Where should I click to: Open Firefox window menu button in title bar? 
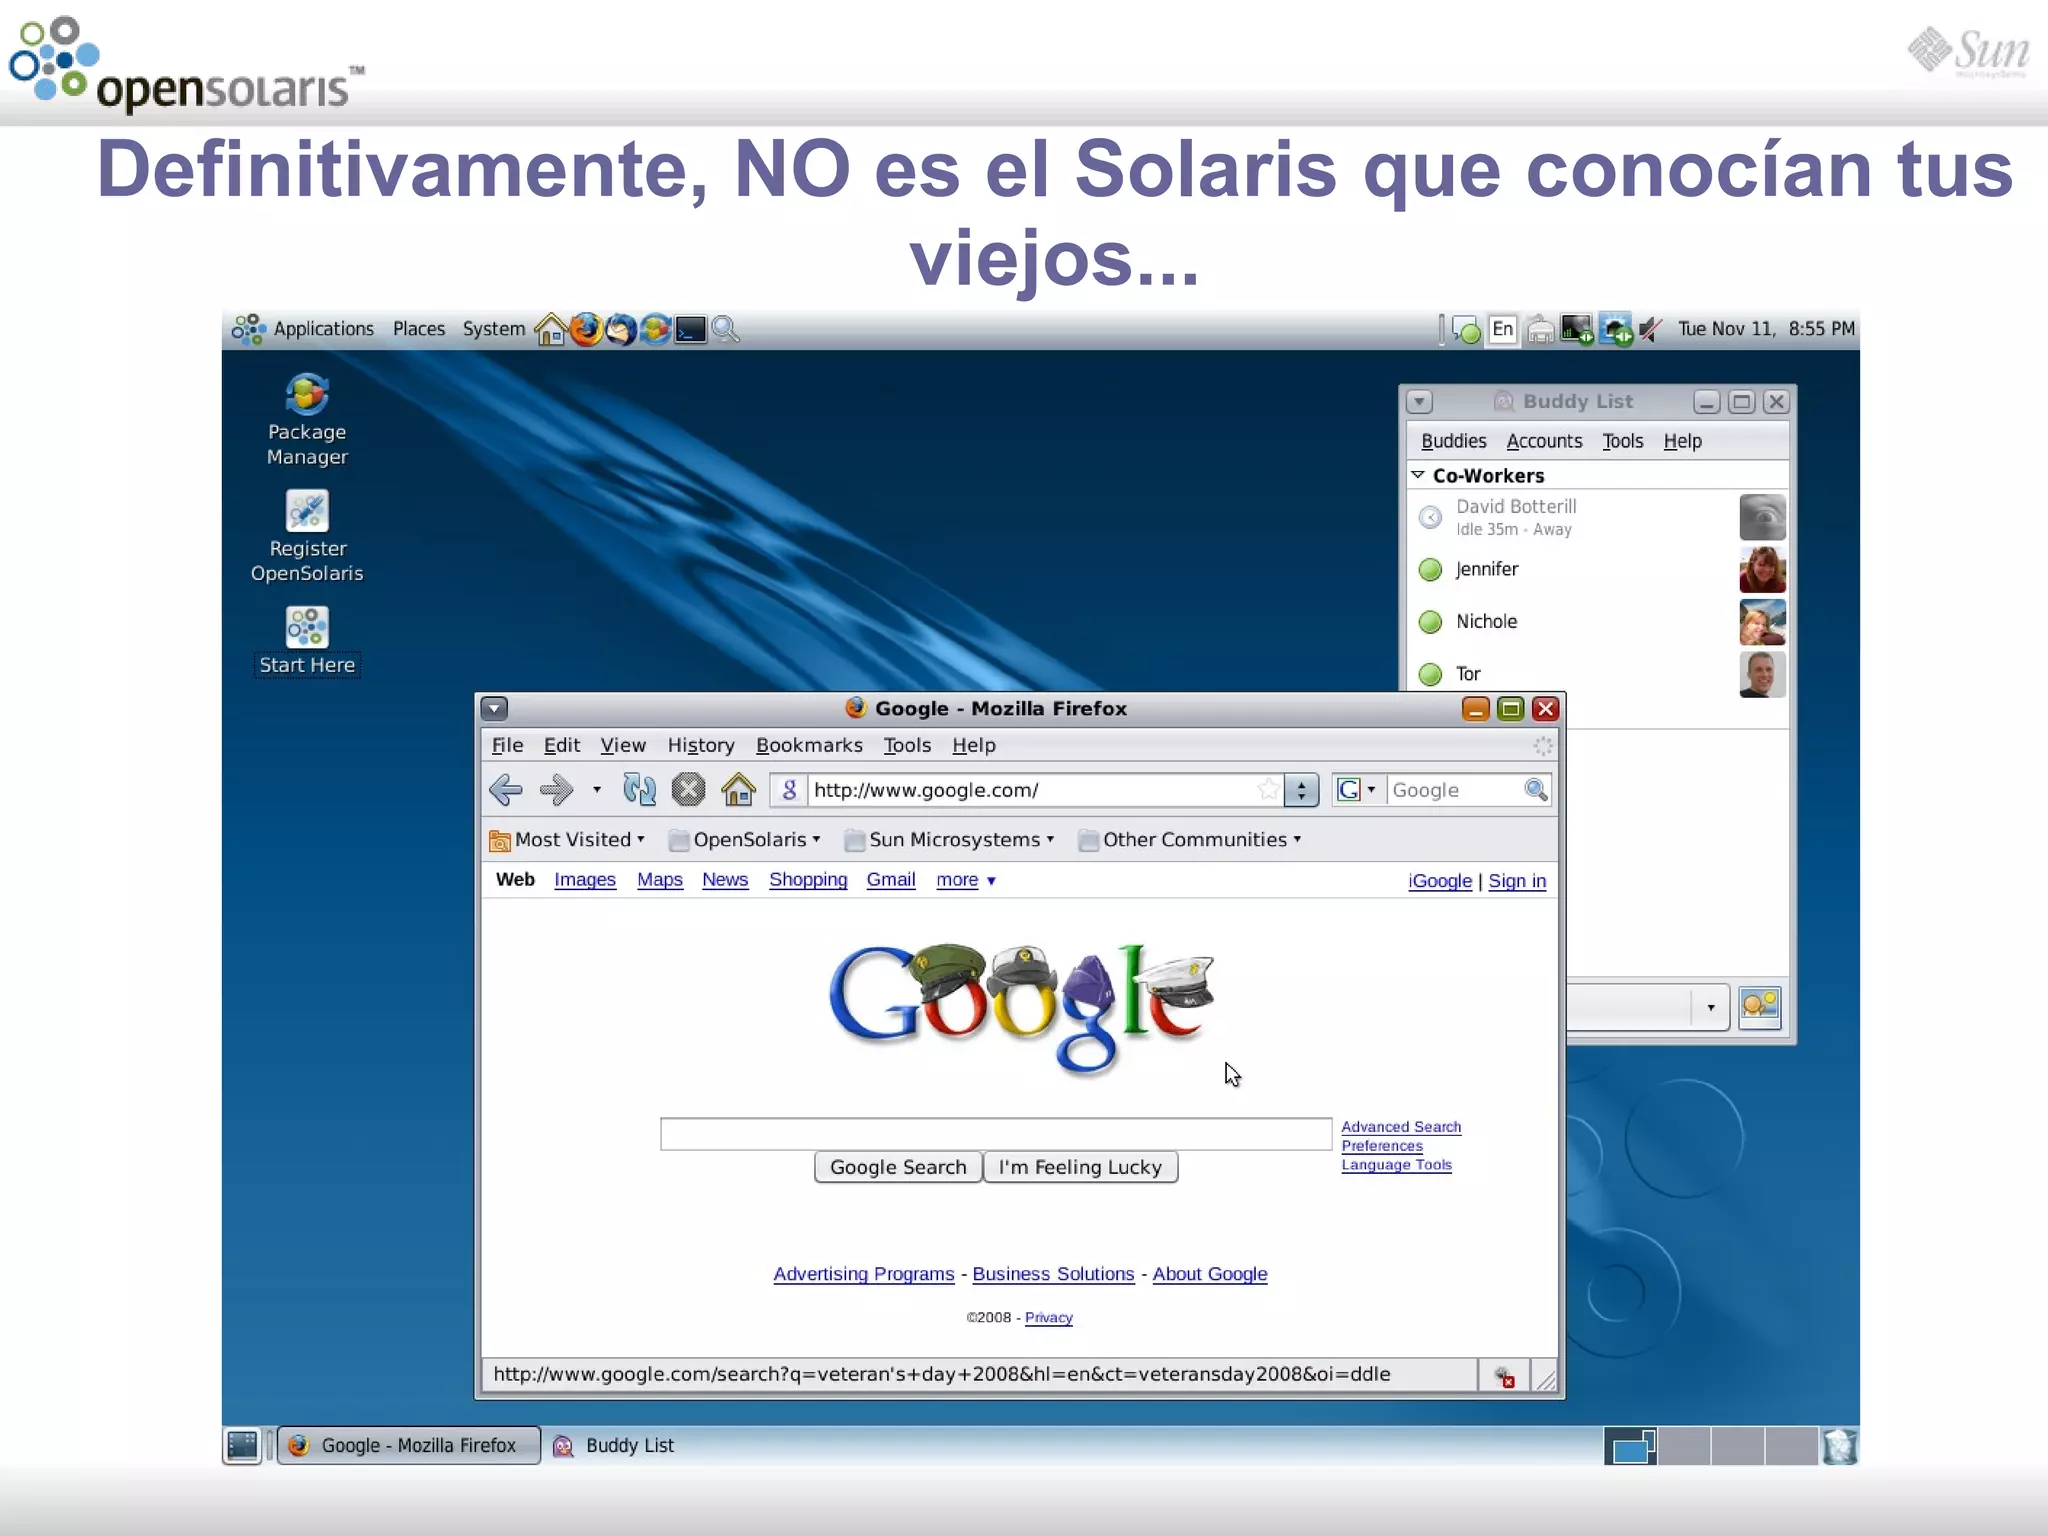[x=494, y=709]
